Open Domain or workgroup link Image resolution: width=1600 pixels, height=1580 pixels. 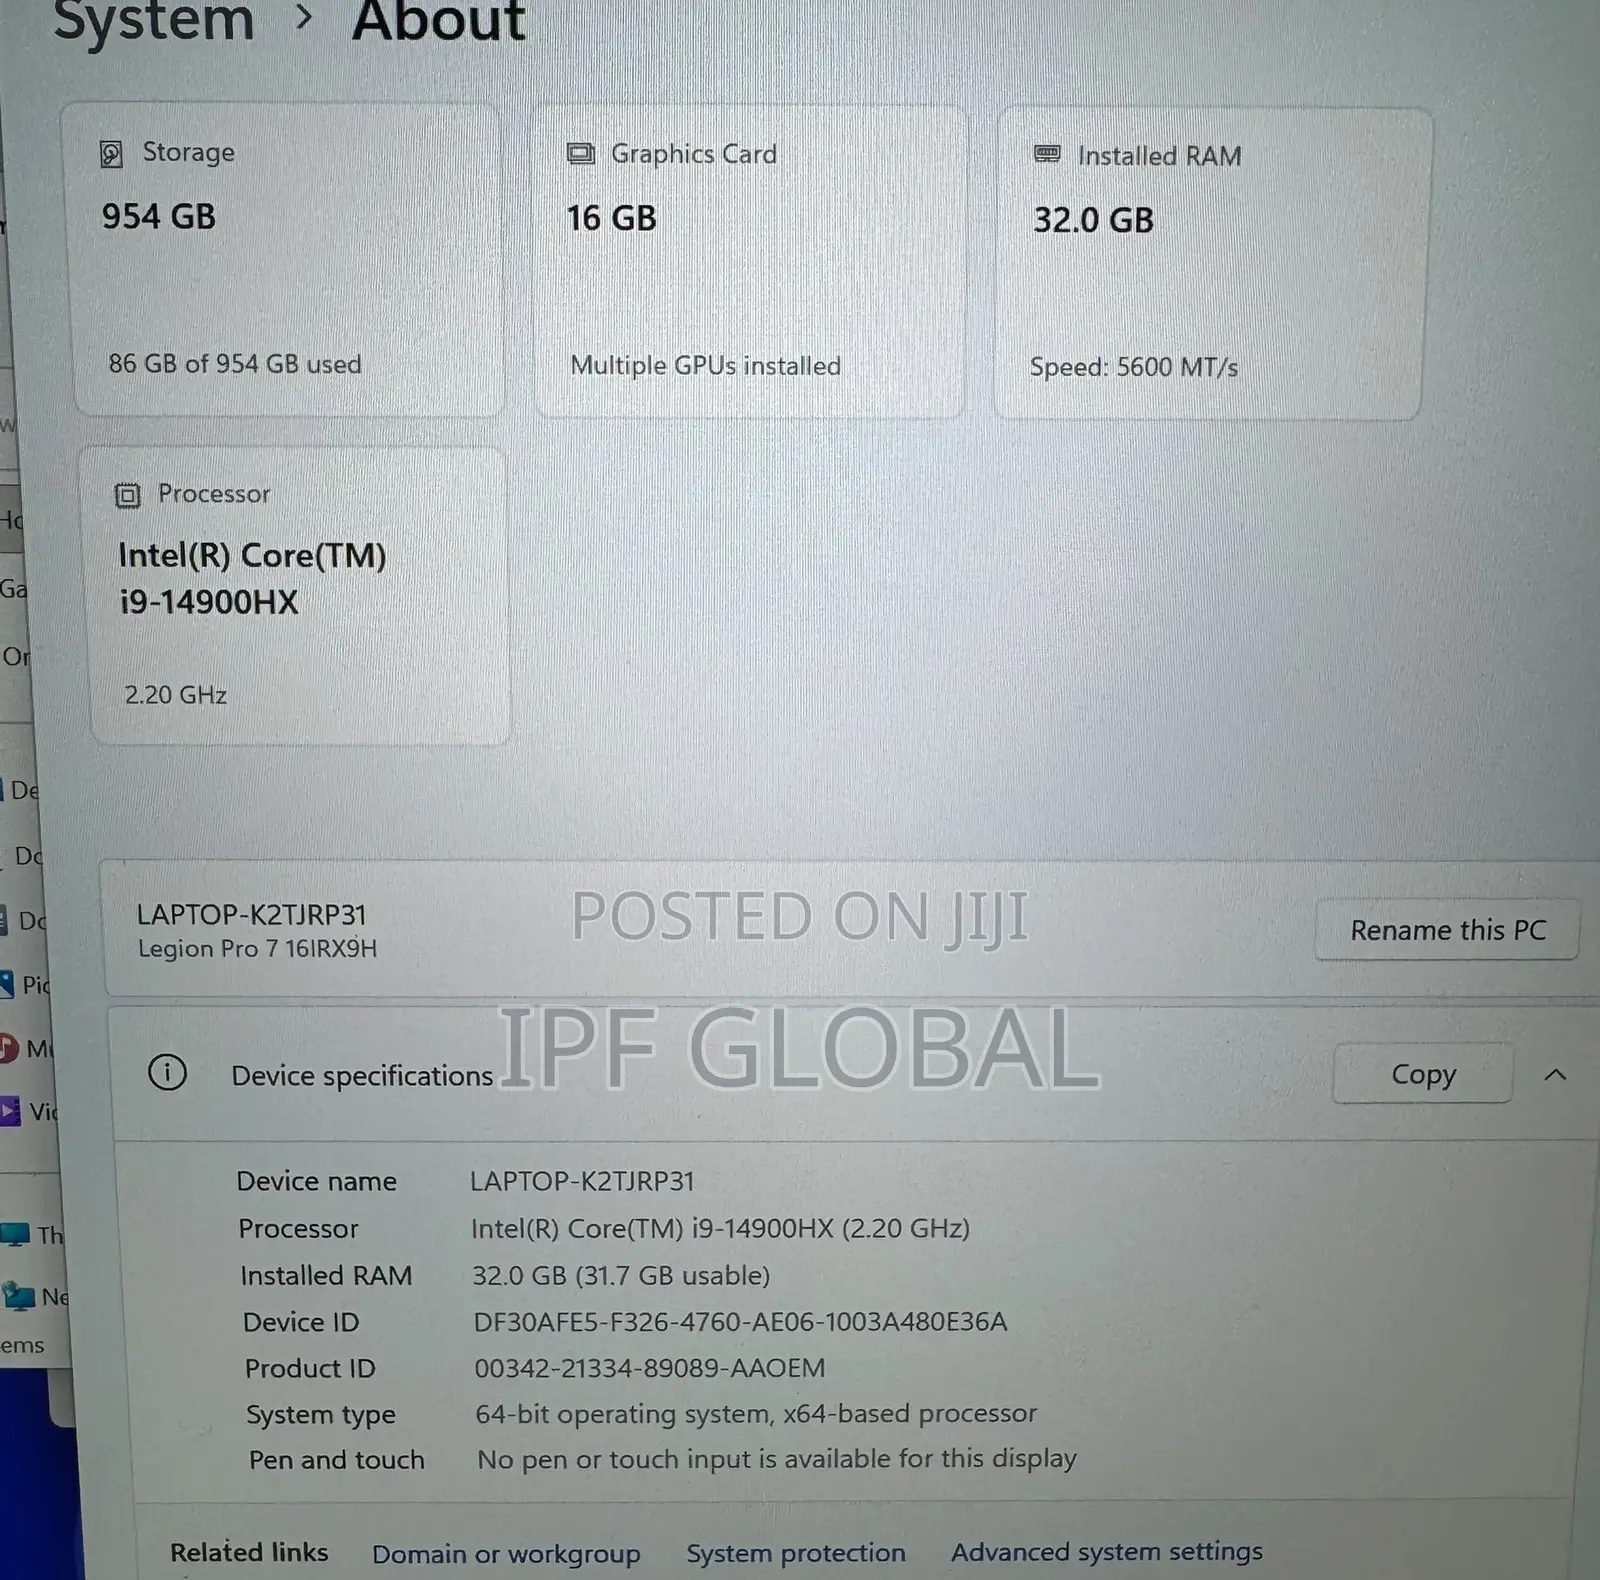coord(506,1554)
